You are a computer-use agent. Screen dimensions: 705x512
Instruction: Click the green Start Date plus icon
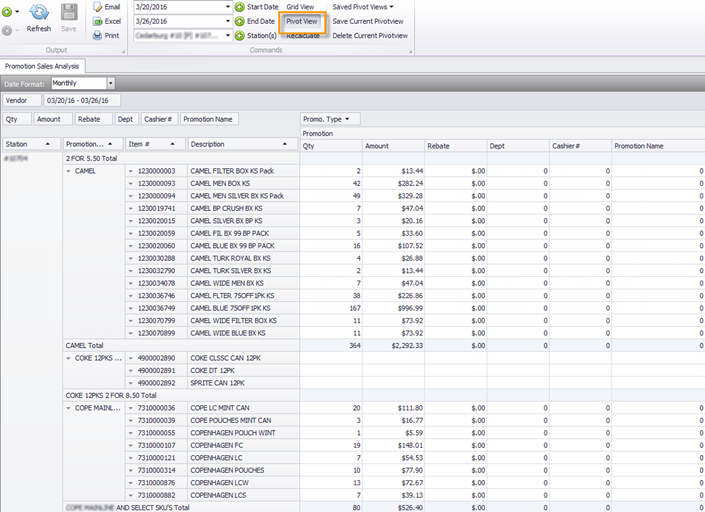(x=240, y=7)
